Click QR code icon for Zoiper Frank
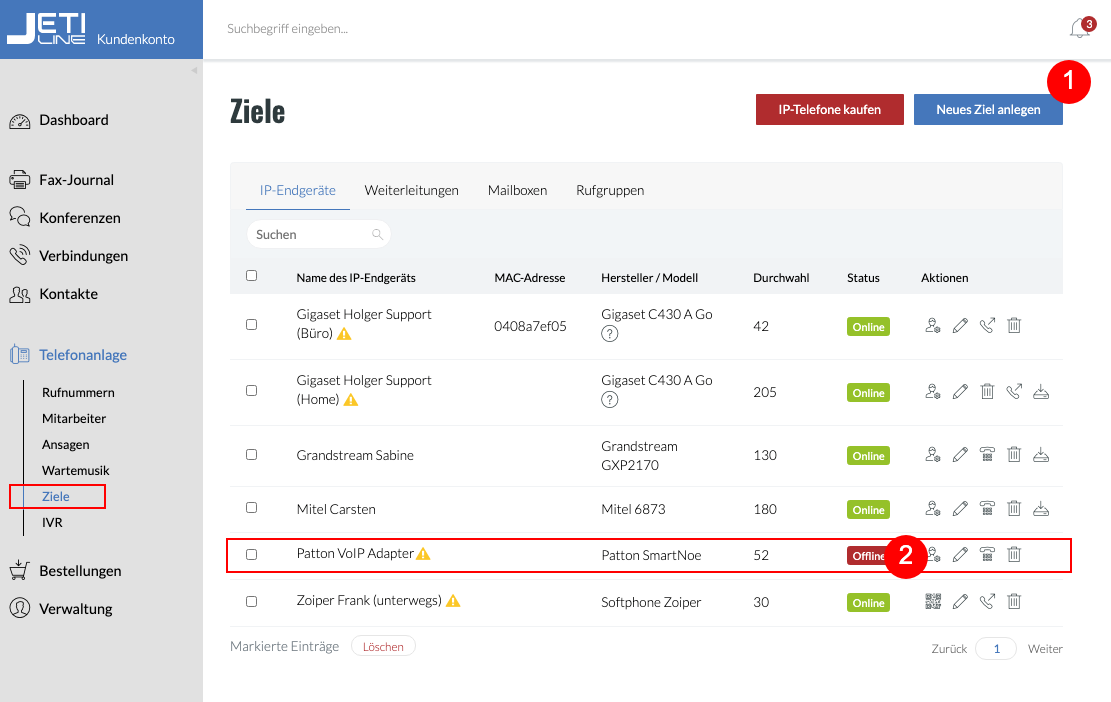 click(933, 601)
